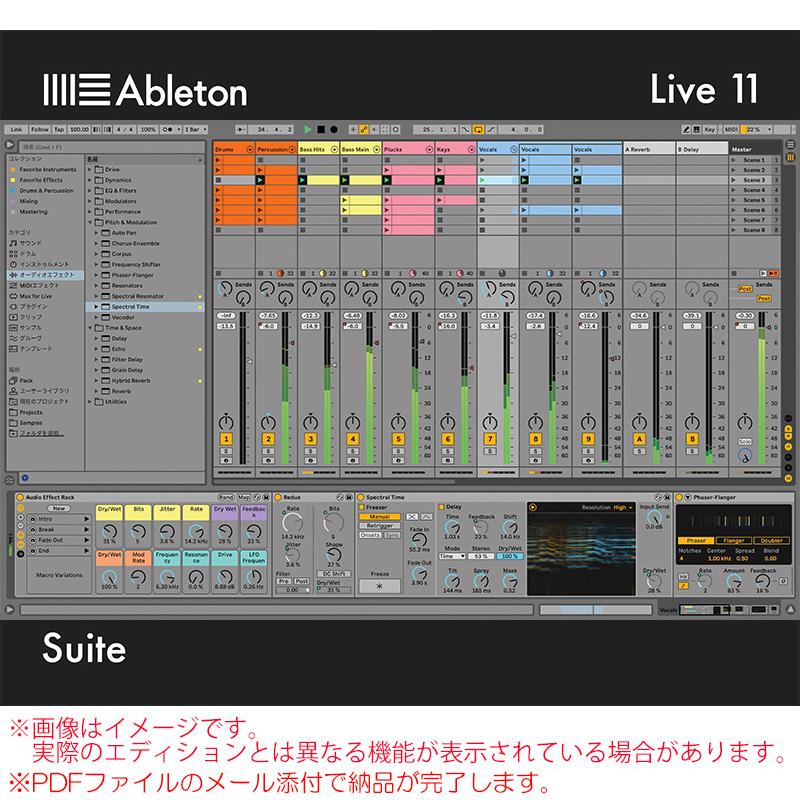The width and height of the screenshot is (800, 800).
Task: Click track activator 5 on Plucks
Action: 398,439
